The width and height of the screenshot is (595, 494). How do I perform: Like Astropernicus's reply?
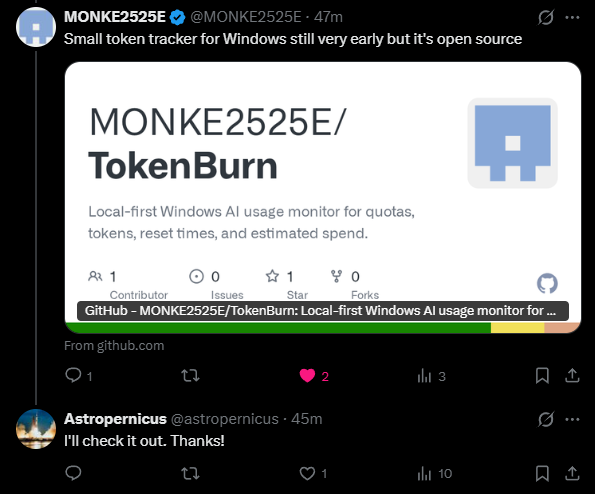[307, 474]
